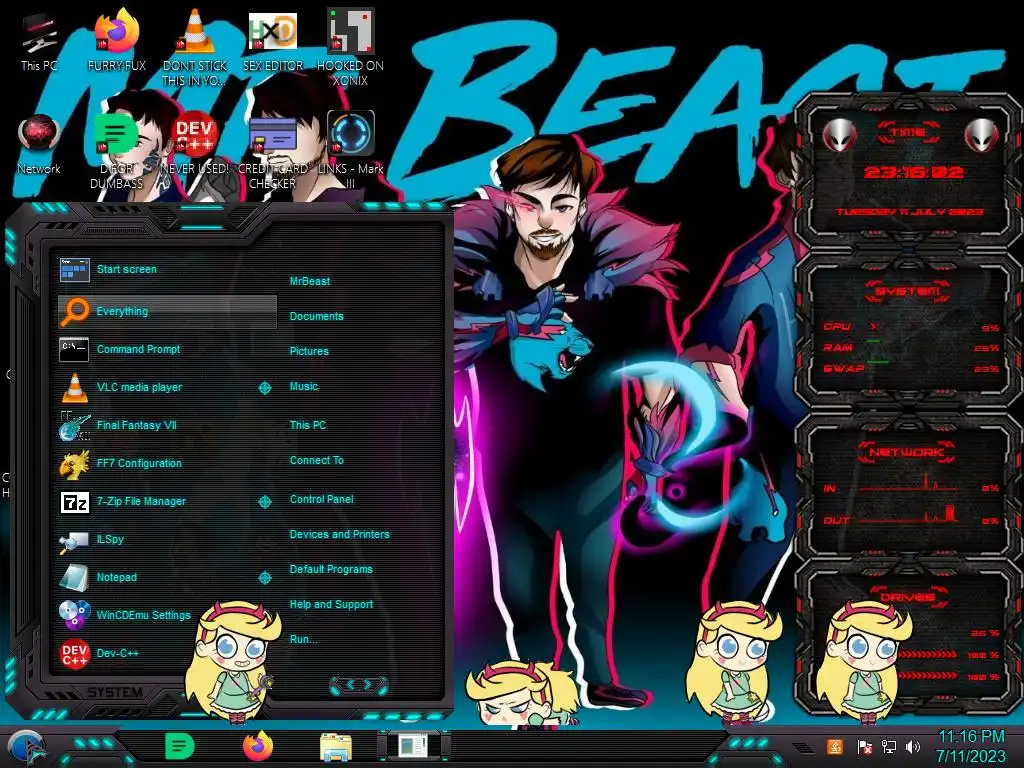
Task: Open the MrBeast user folder link
Action: (x=310, y=281)
